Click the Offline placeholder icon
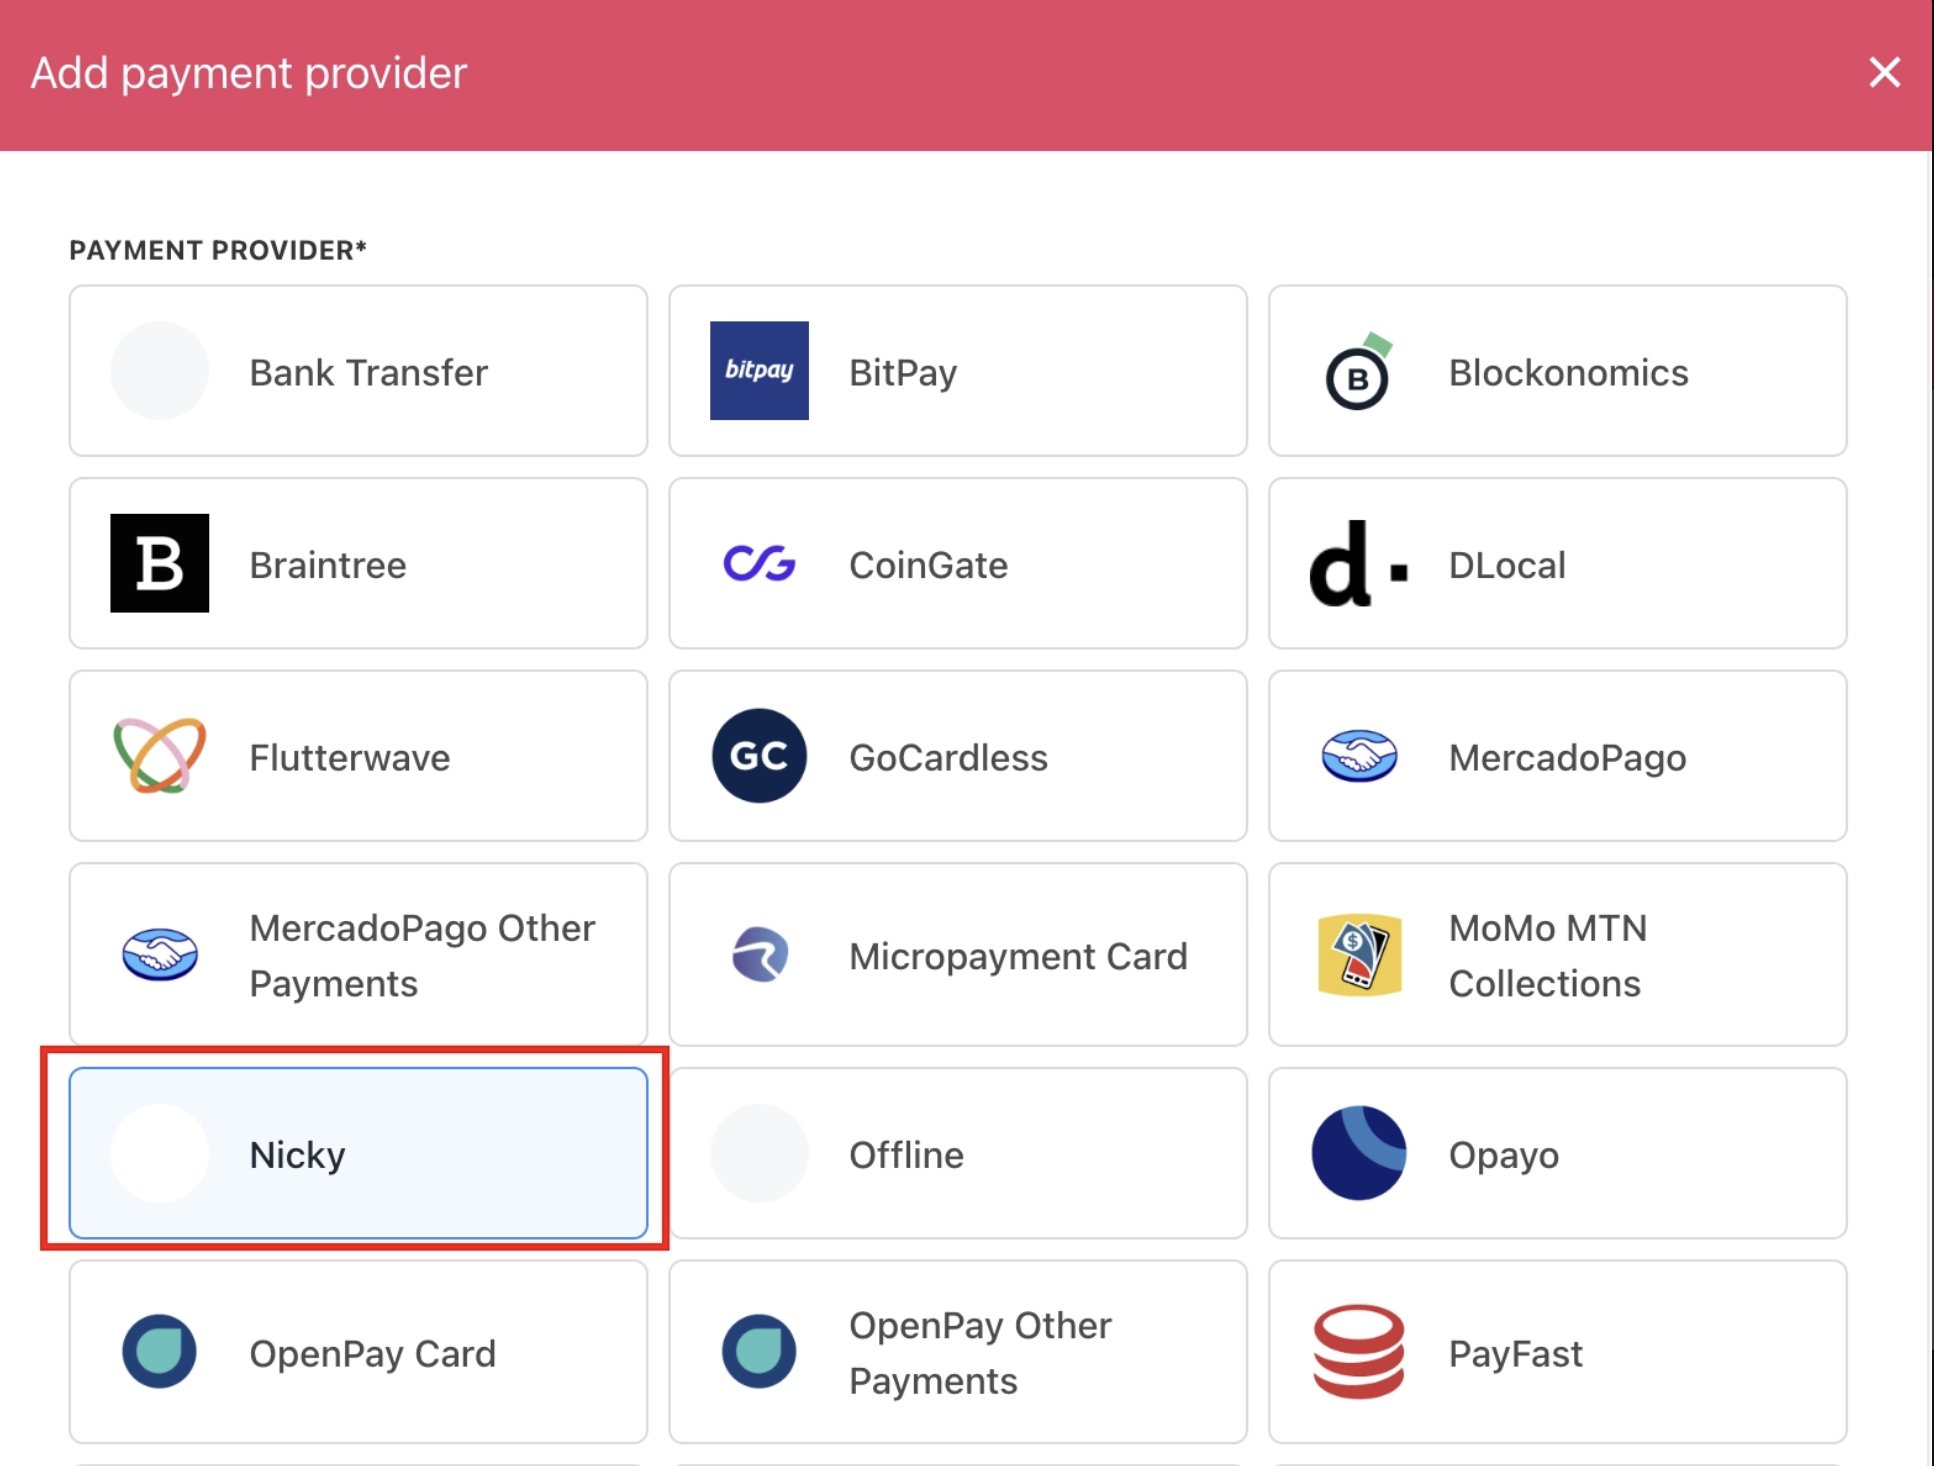Viewport: 1934px width, 1466px height. [x=759, y=1153]
